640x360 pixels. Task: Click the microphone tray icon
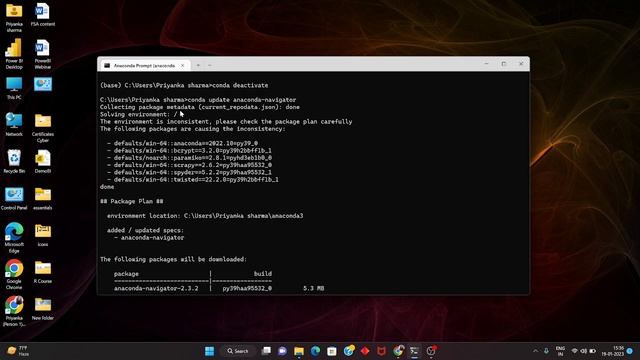[546, 351]
